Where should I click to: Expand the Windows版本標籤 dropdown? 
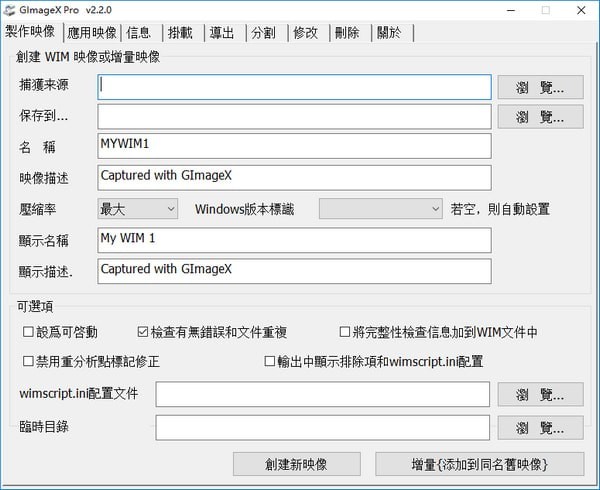[380, 209]
